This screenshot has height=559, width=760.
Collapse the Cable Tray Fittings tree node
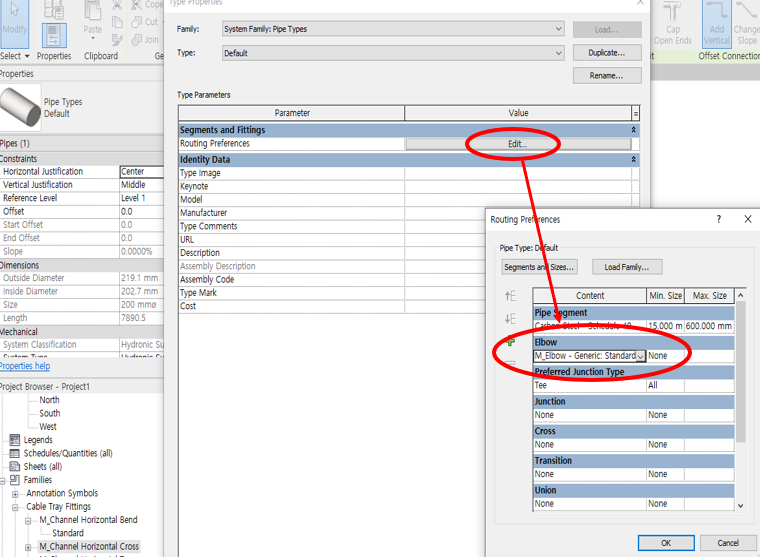[x=15, y=507]
